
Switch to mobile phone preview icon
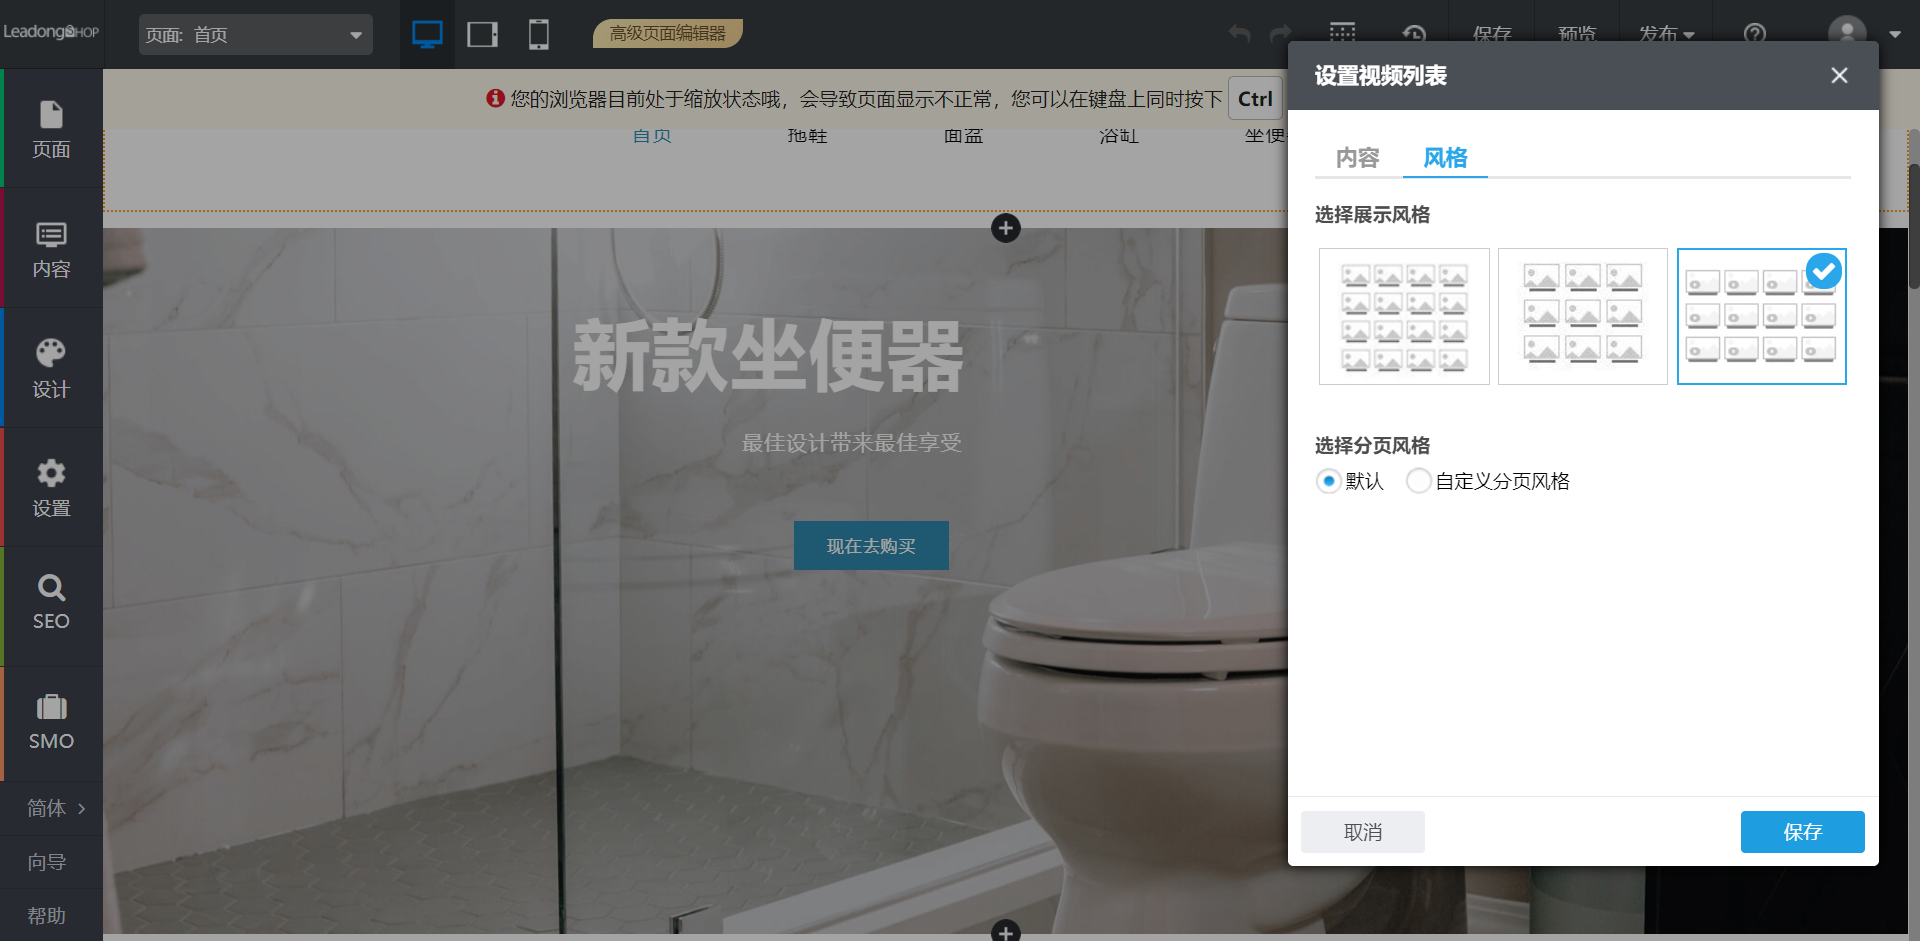538,35
